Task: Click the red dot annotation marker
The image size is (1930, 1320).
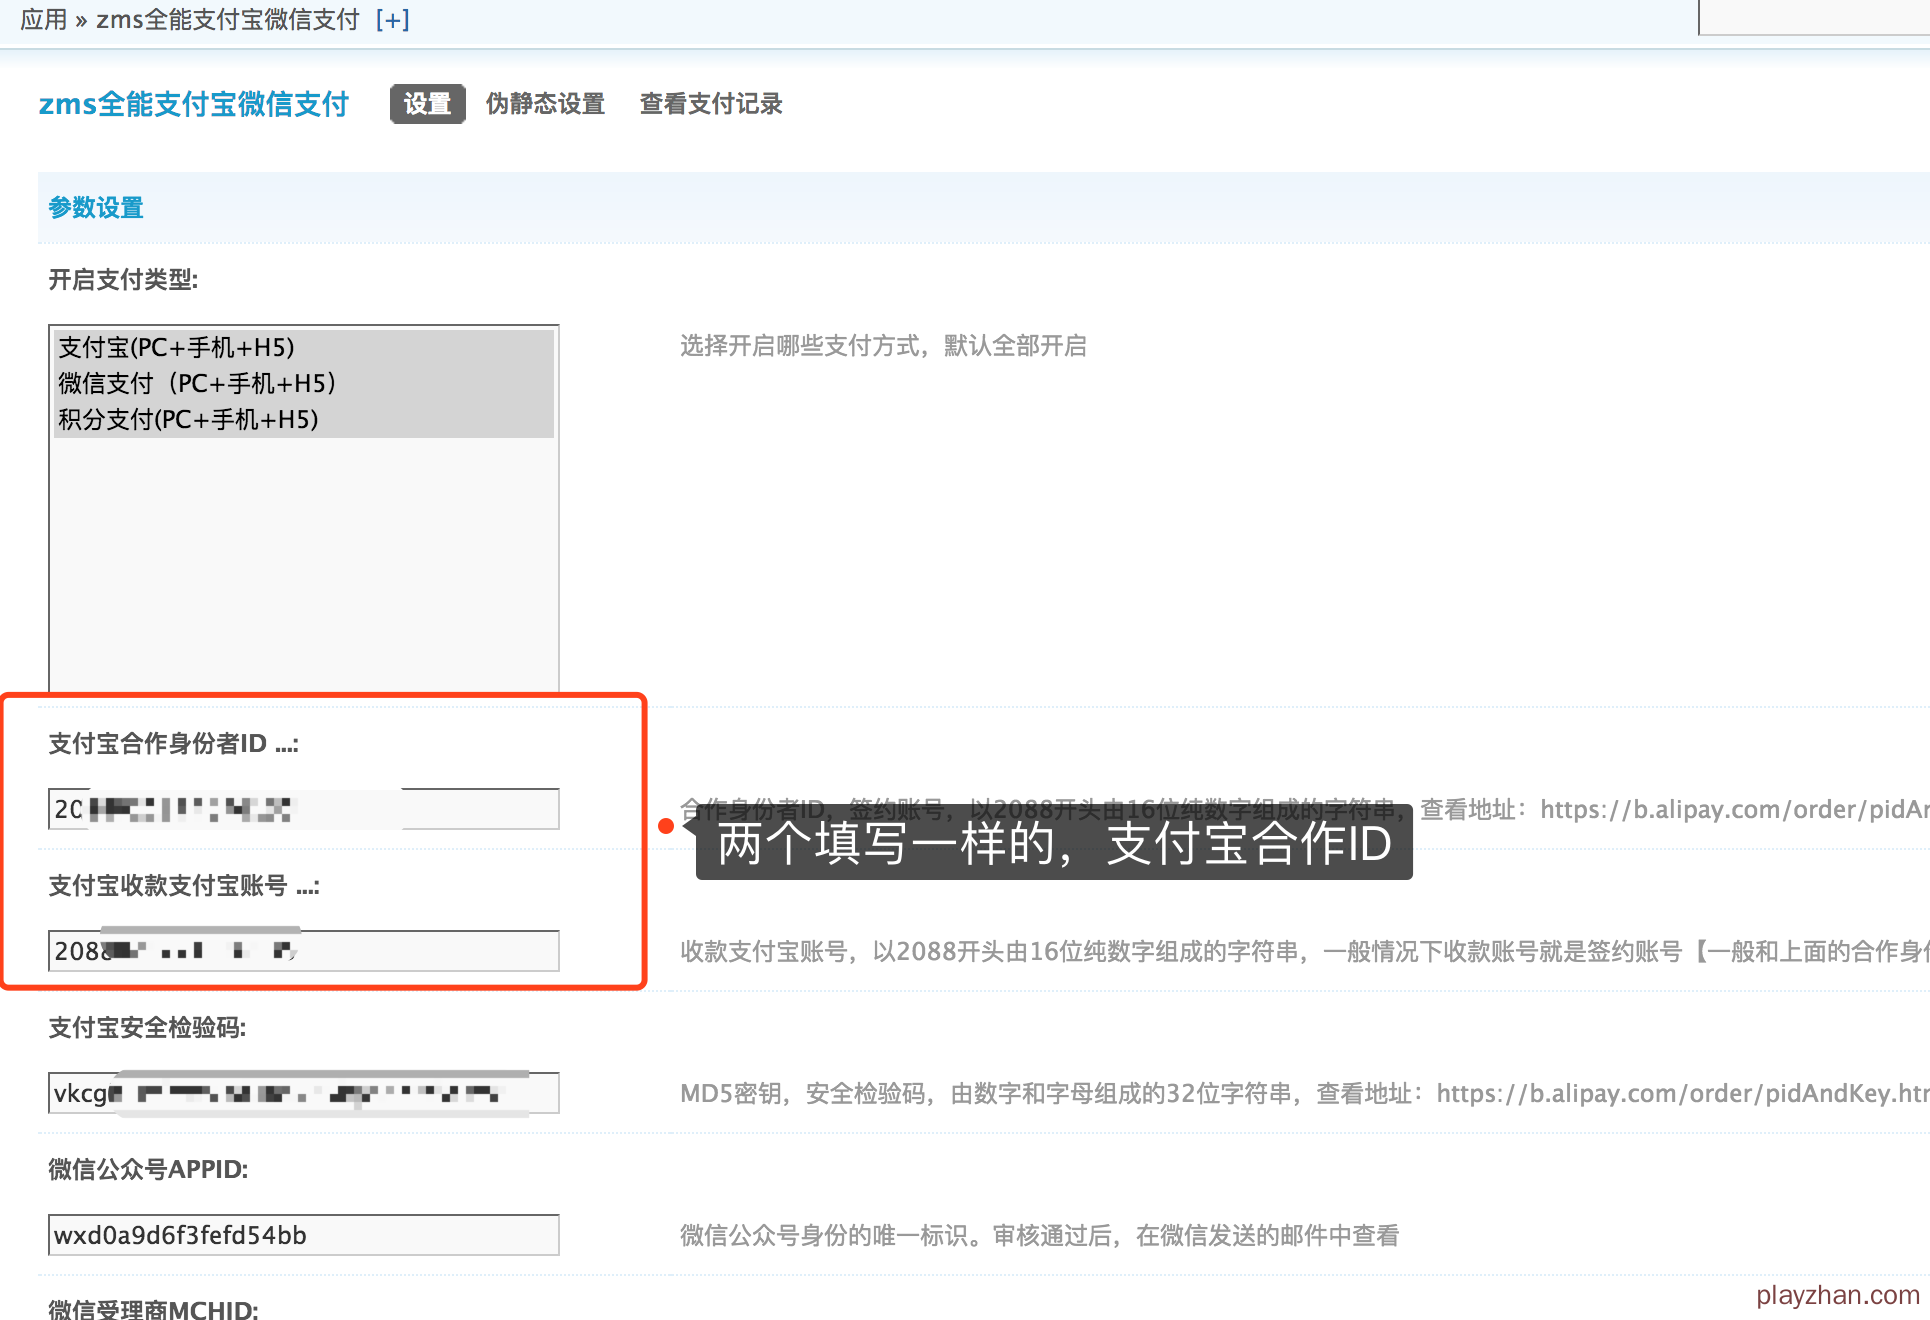Action: click(666, 826)
